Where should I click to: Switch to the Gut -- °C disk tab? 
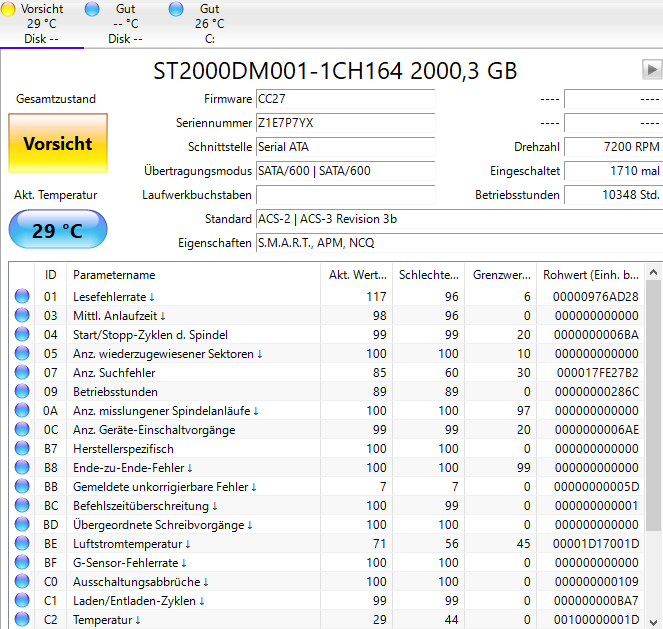point(126,24)
